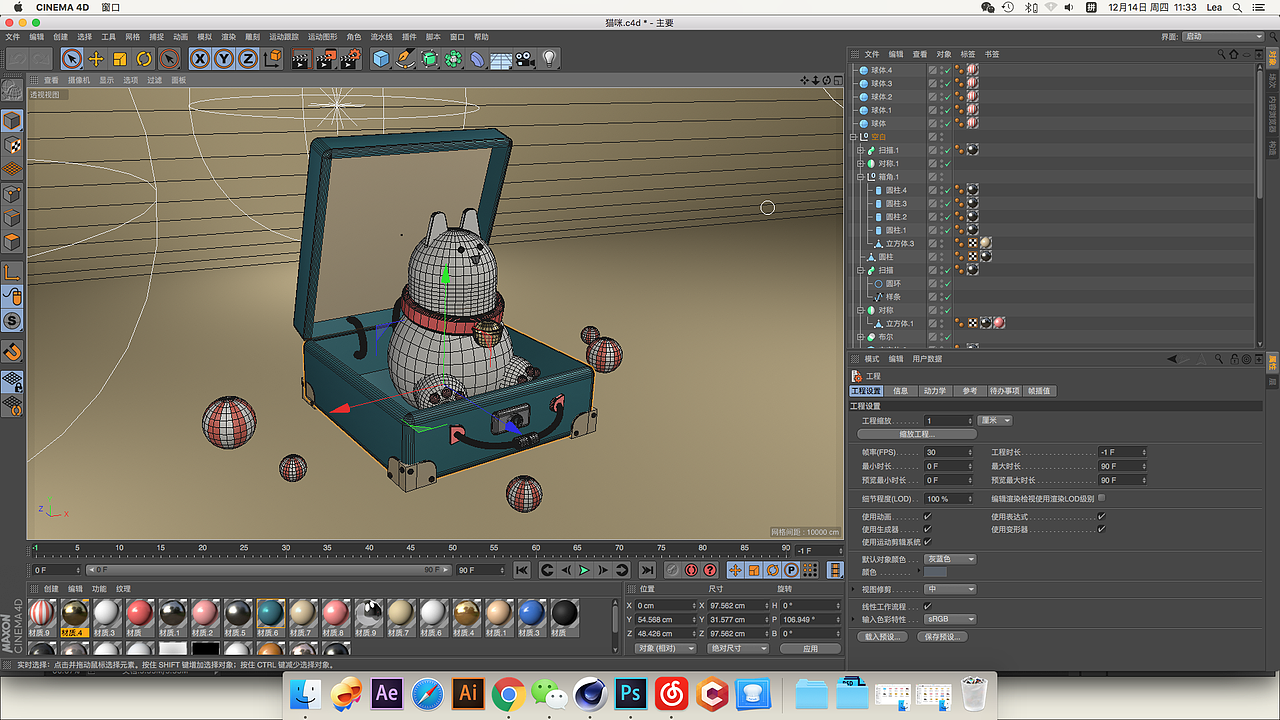Open the Finder from the Dock
The width and height of the screenshot is (1280, 720).
pos(306,693)
